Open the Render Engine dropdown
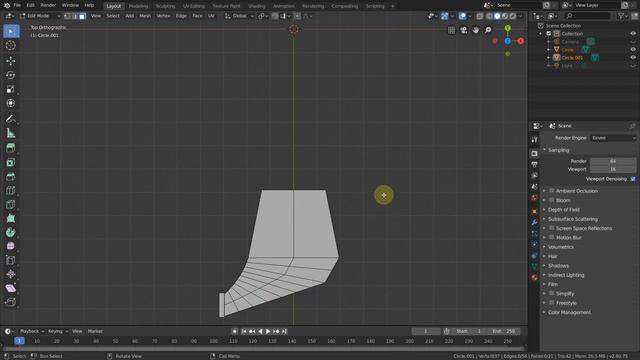Viewport: 640px width, 360px height. [613, 138]
